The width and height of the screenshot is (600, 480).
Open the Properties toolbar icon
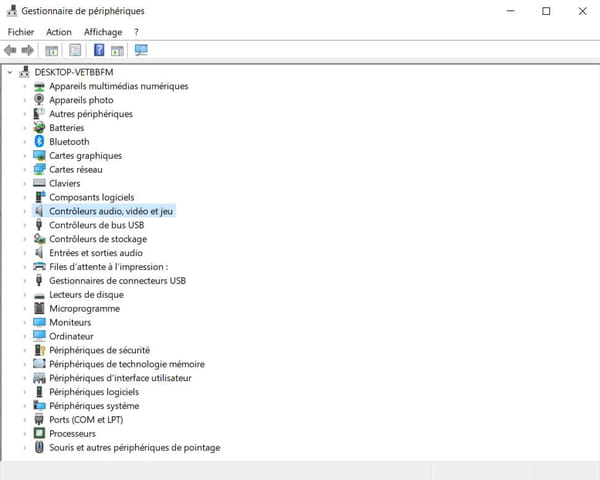point(75,50)
